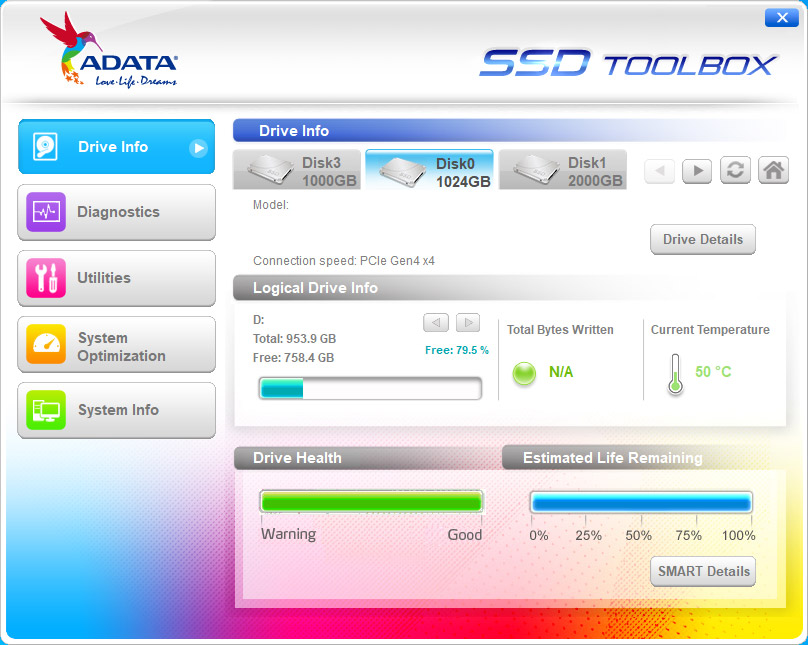Click the Drive Info disk icon
808x645 pixels.
tap(45, 147)
